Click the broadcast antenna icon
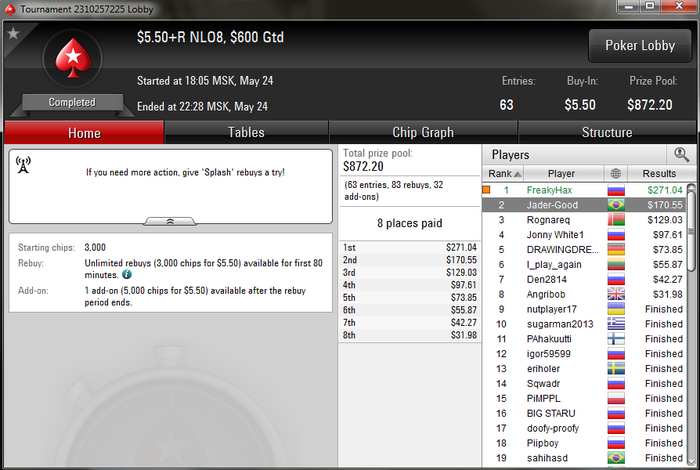Image resolution: width=700 pixels, height=470 pixels. pyautogui.click(x=23, y=165)
